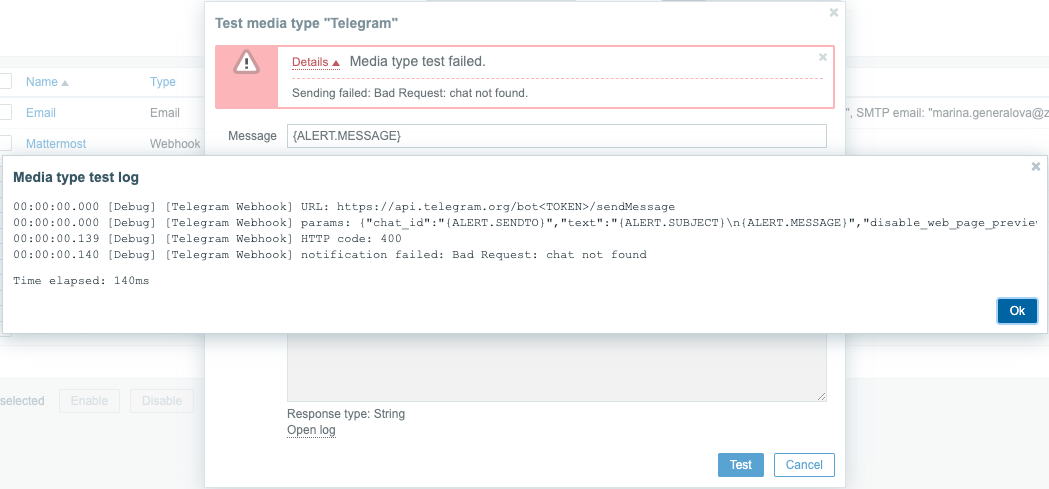Click the 'HTTP code: 400' log line
The width and height of the screenshot is (1049, 489).
point(207,238)
